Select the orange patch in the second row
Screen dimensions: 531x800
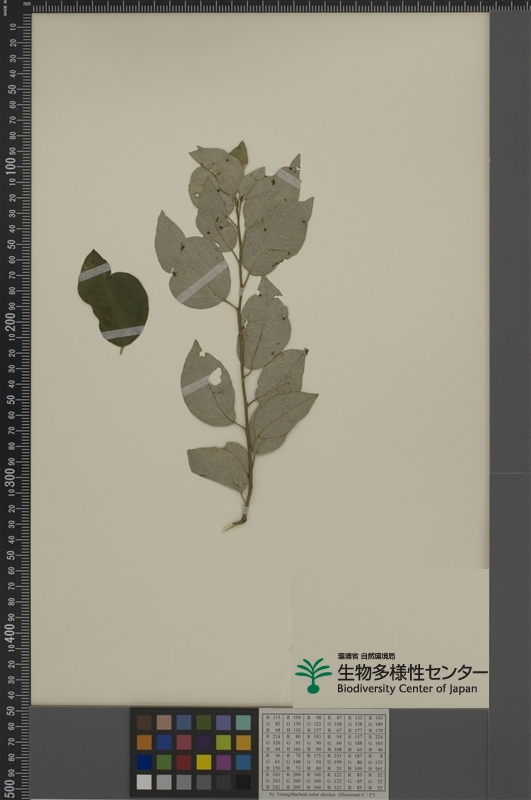(x=144, y=742)
